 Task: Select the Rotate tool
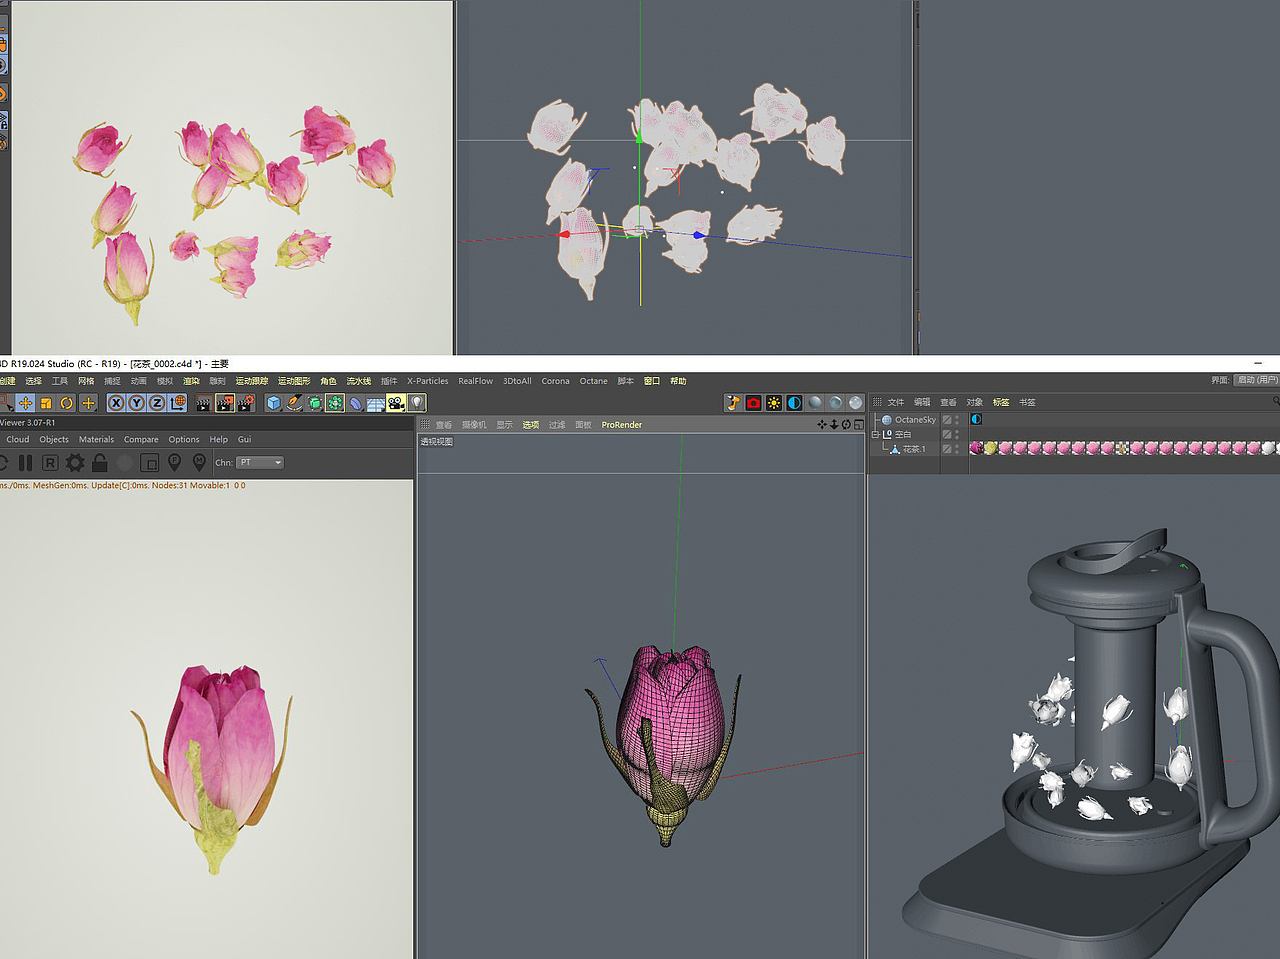(x=67, y=403)
